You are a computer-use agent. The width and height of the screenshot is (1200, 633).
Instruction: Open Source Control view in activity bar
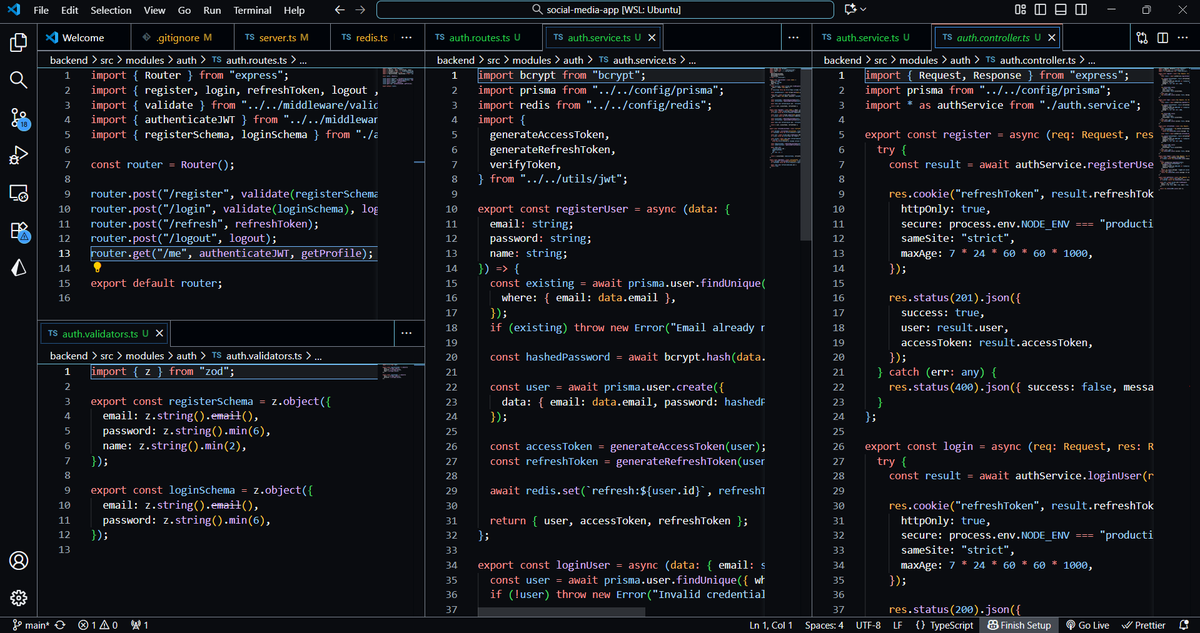[x=18, y=118]
